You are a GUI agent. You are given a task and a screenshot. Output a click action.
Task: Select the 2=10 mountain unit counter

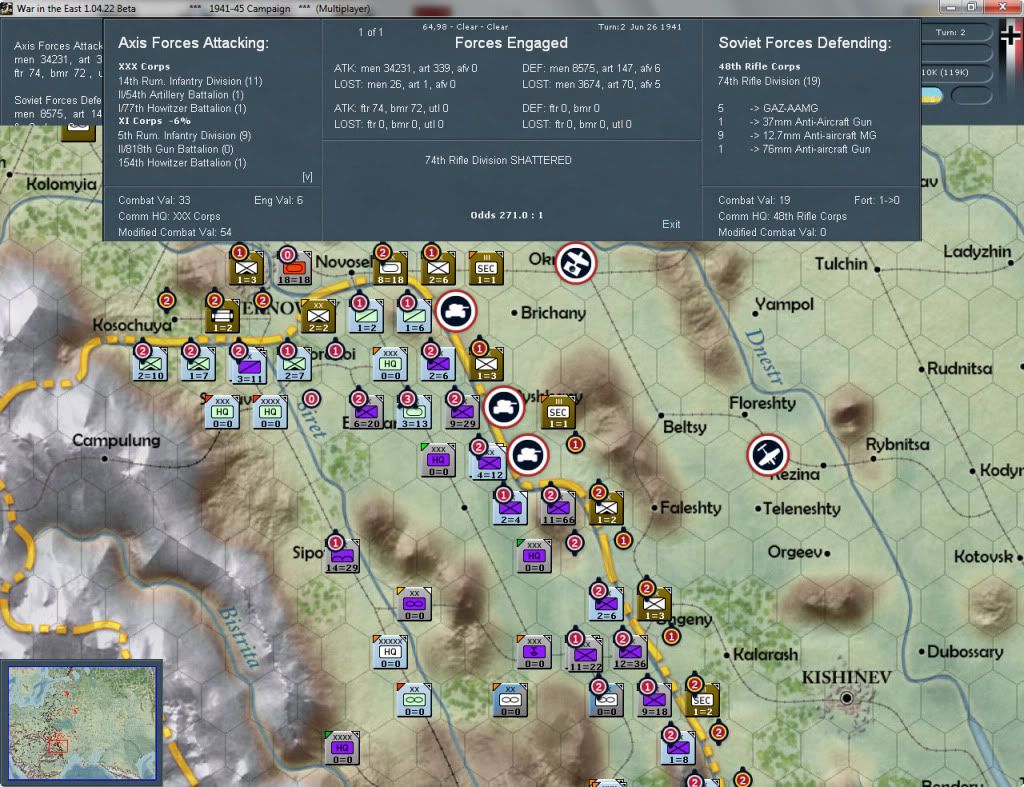tap(150, 366)
